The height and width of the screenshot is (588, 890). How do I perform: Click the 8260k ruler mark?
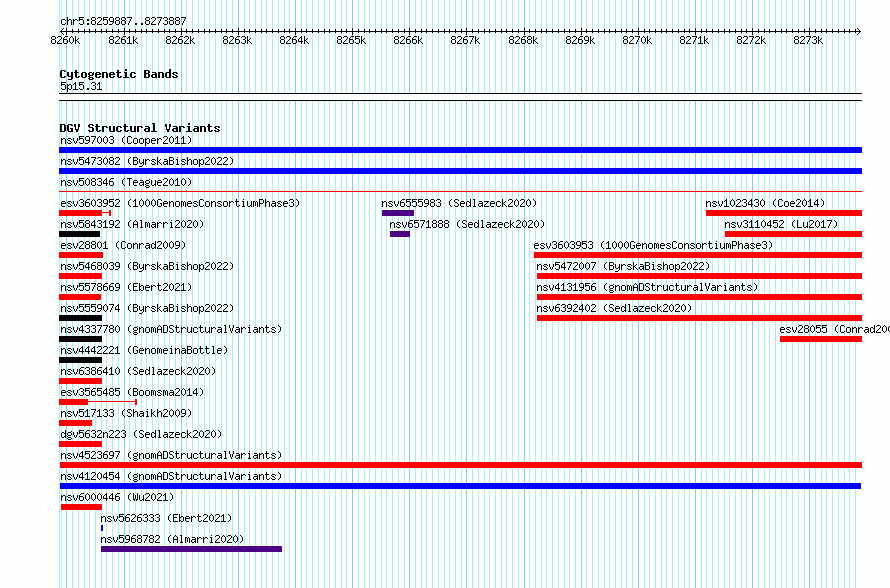[65, 40]
